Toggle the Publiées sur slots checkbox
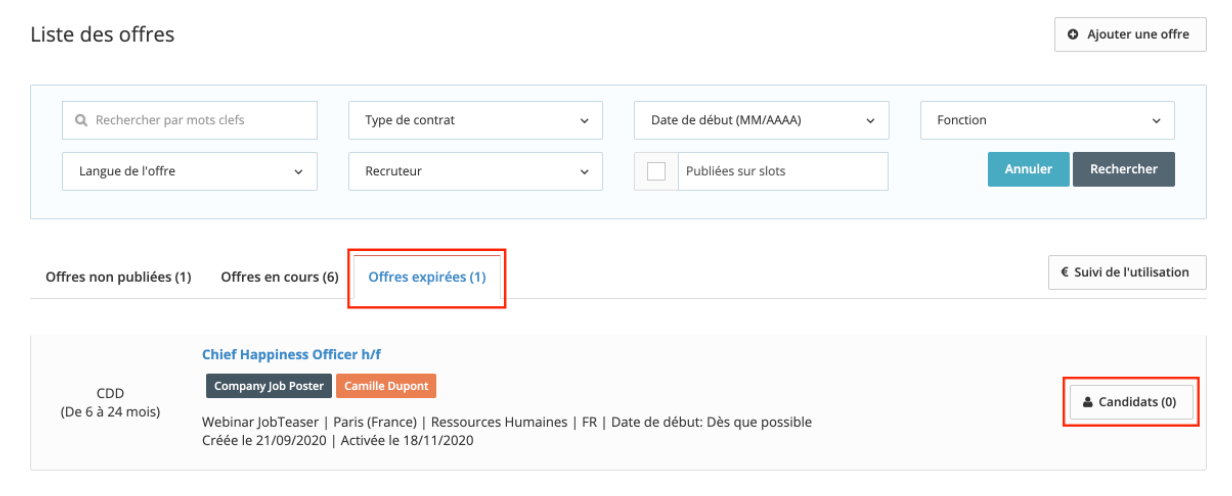The width and height of the screenshot is (1232, 496). click(656, 171)
